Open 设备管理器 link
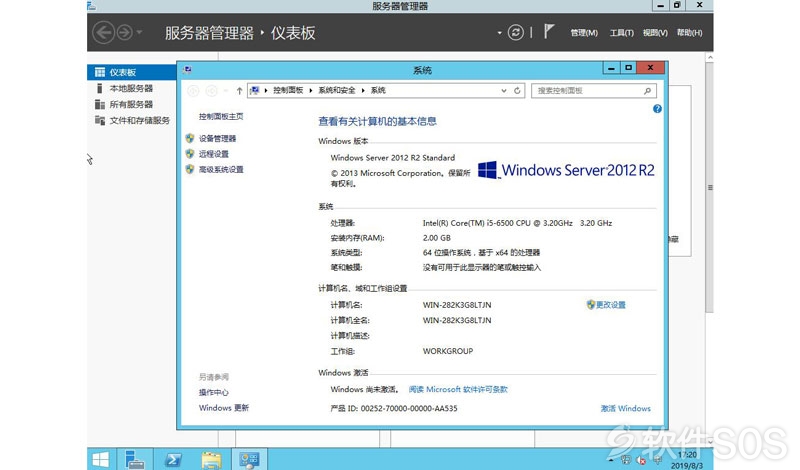The width and height of the screenshot is (800, 470). pyautogui.click(x=217, y=138)
